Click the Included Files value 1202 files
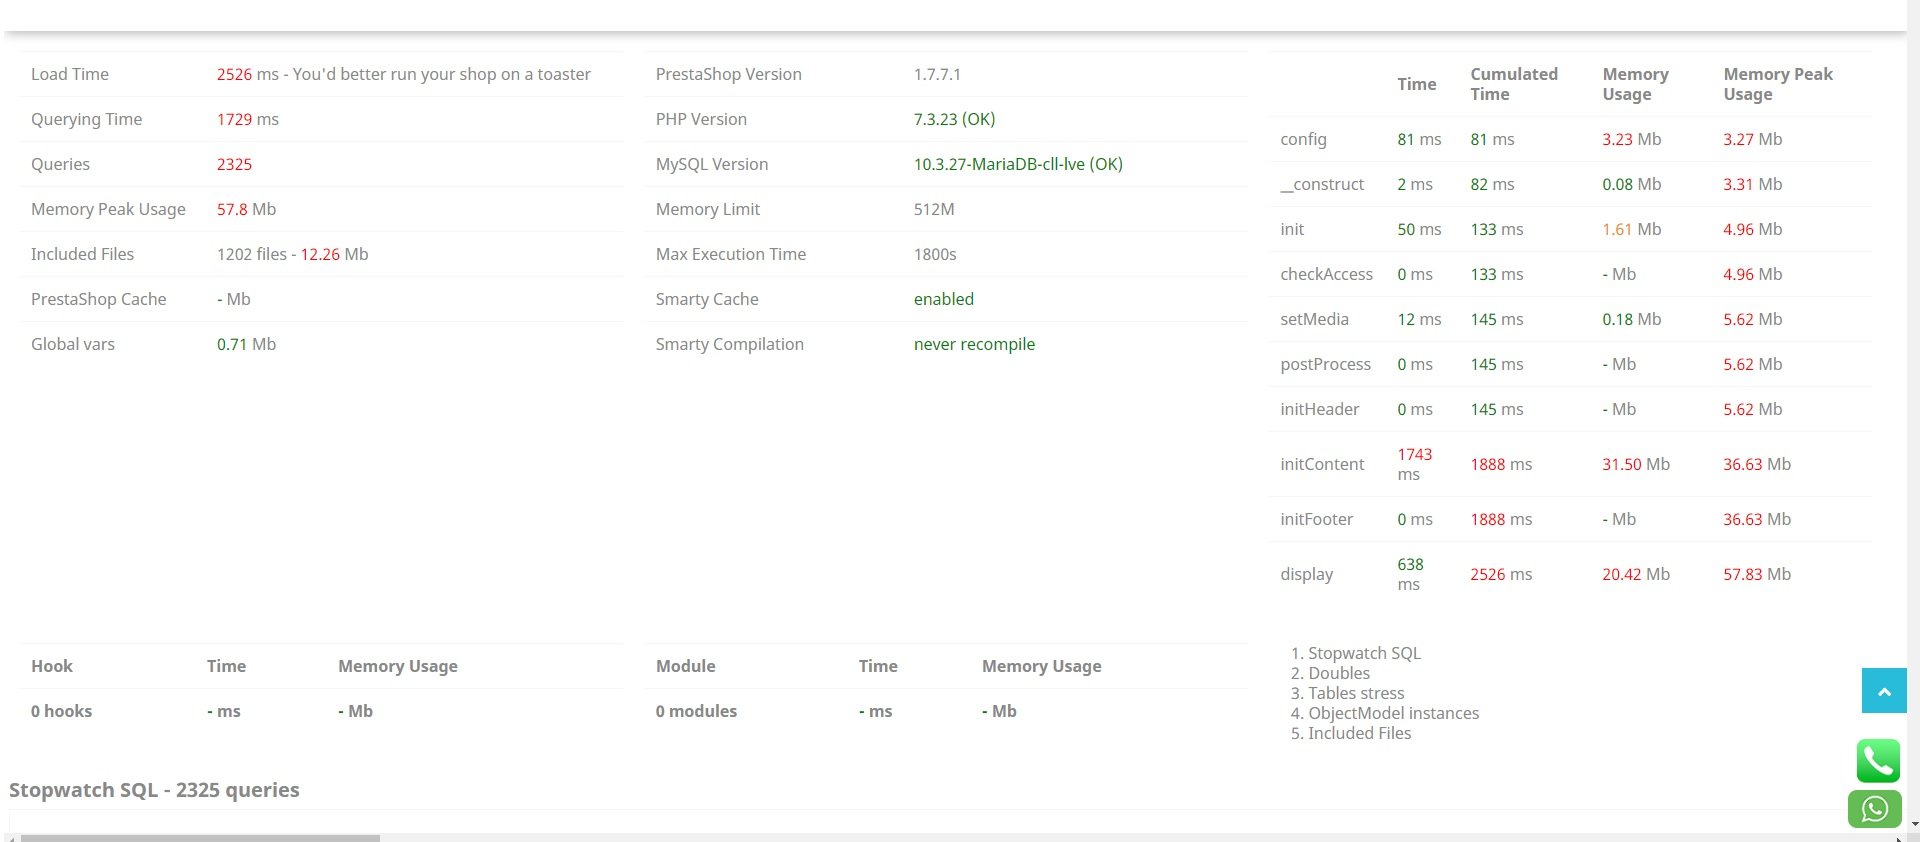Viewport: 1920px width, 842px height. point(252,254)
